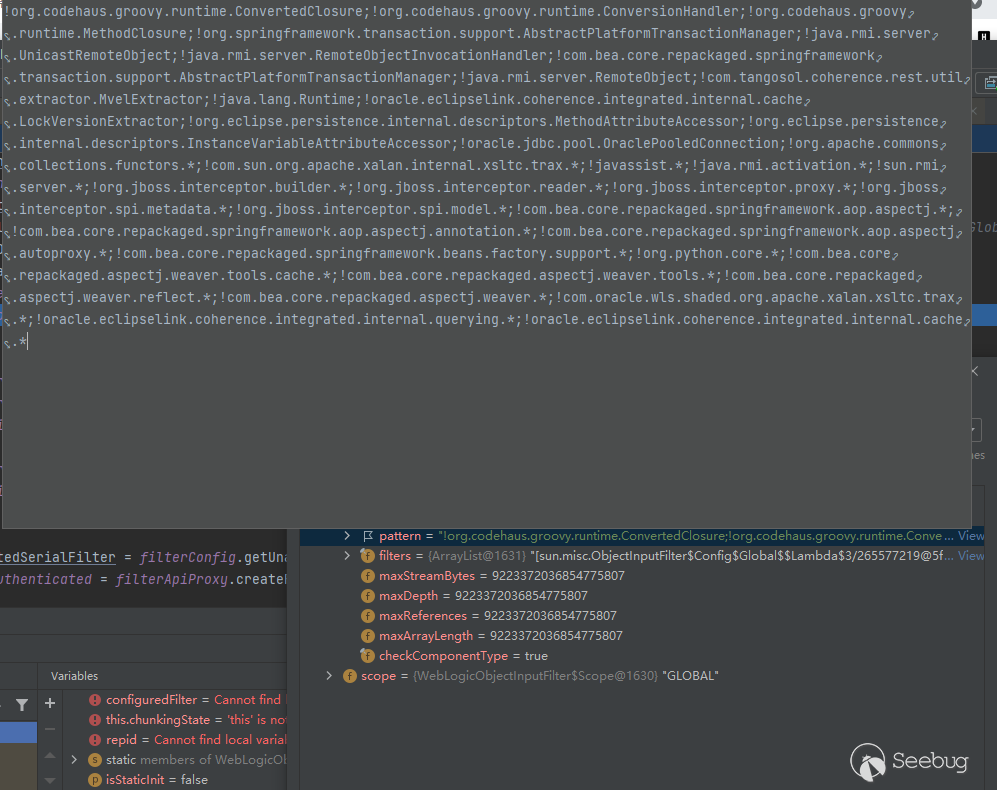Click the static members icon

click(x=95, y=760)
